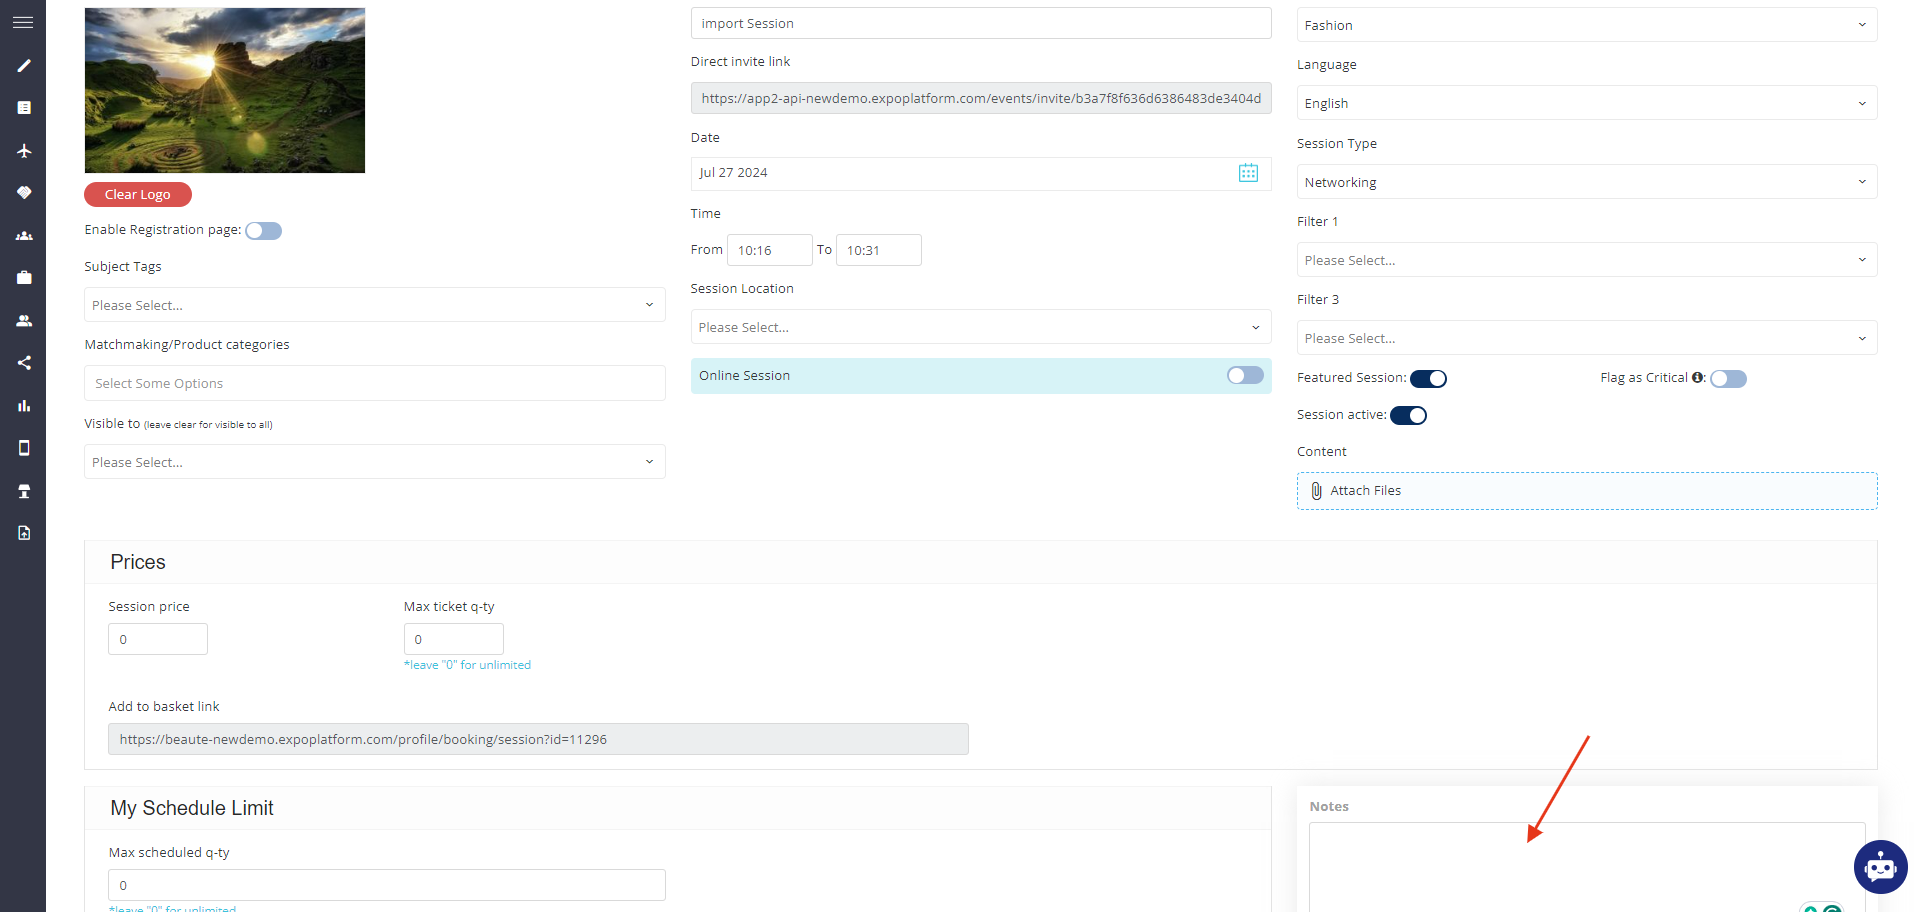This screenshot has height=912, width=1920.
Task: Click inside the Notes text area
Action: tap(1587, 866)
